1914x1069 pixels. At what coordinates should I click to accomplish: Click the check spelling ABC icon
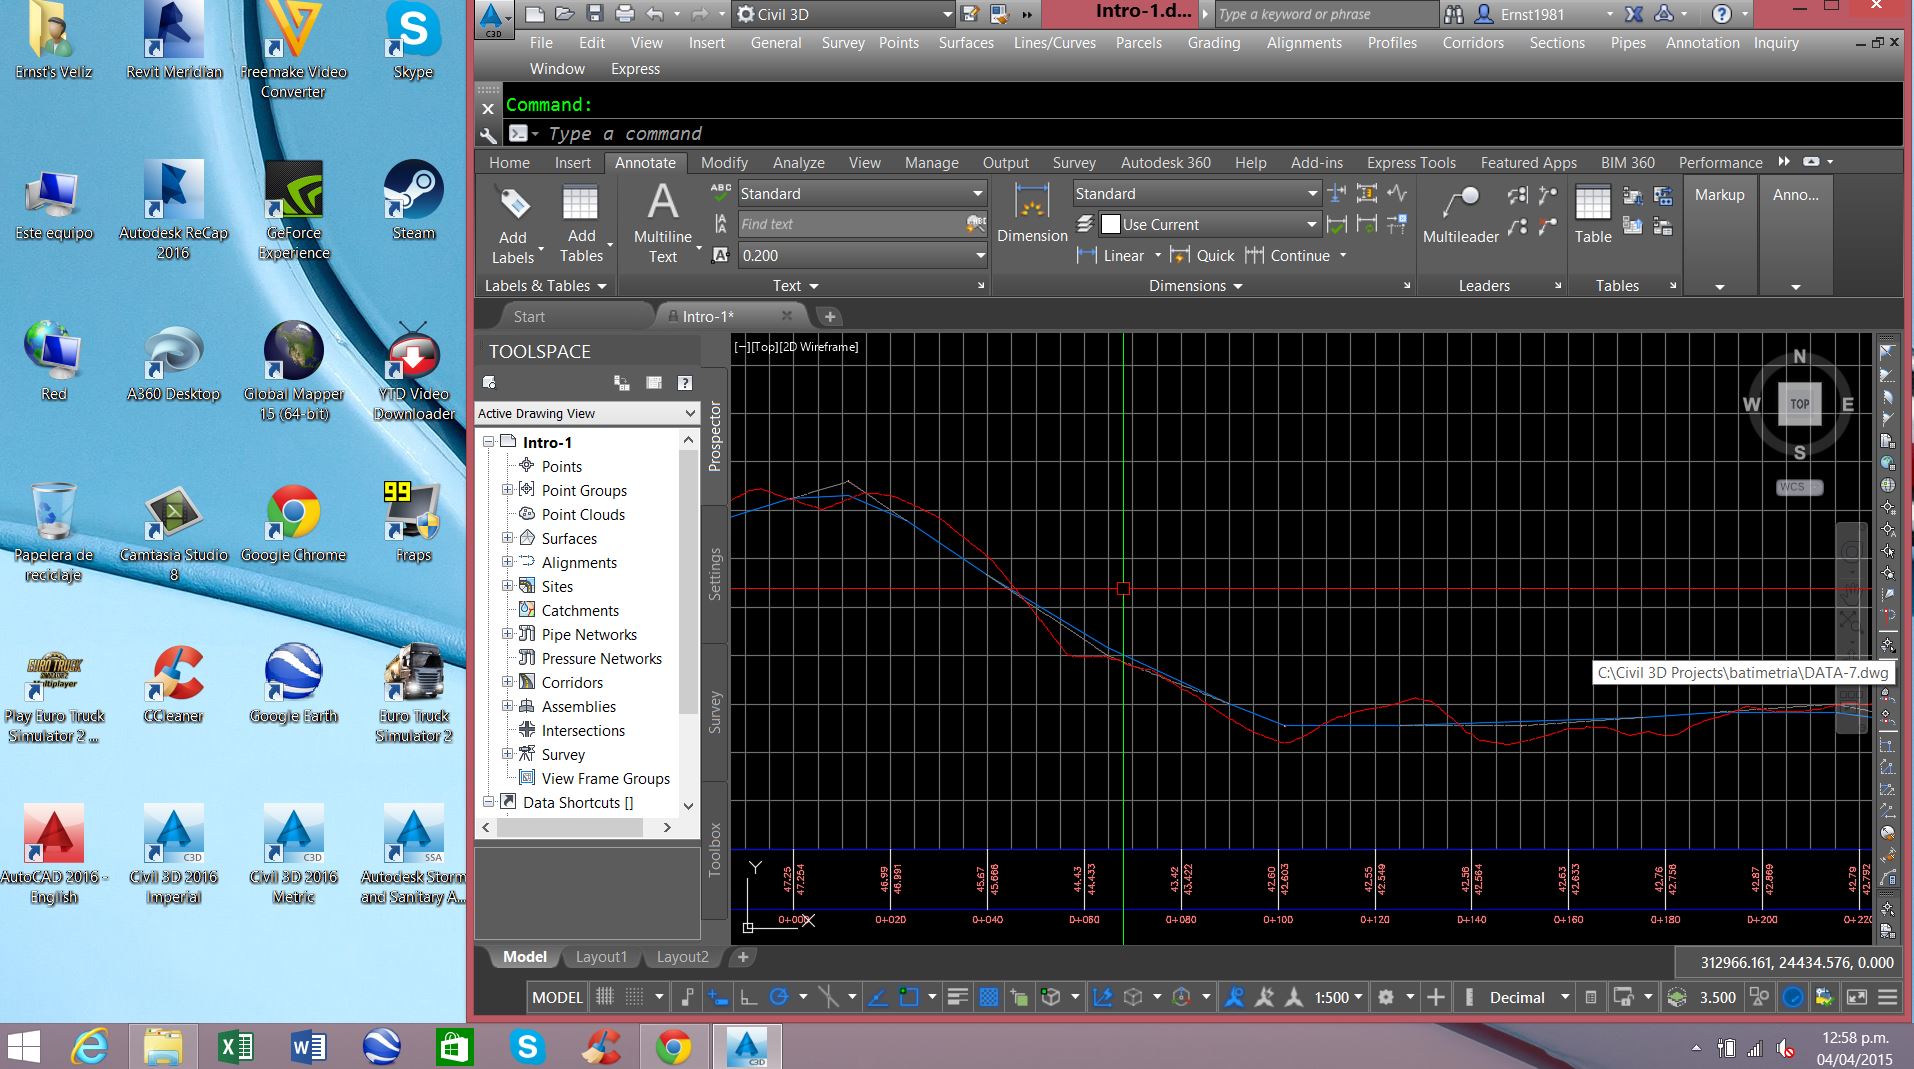click(720, 192)
